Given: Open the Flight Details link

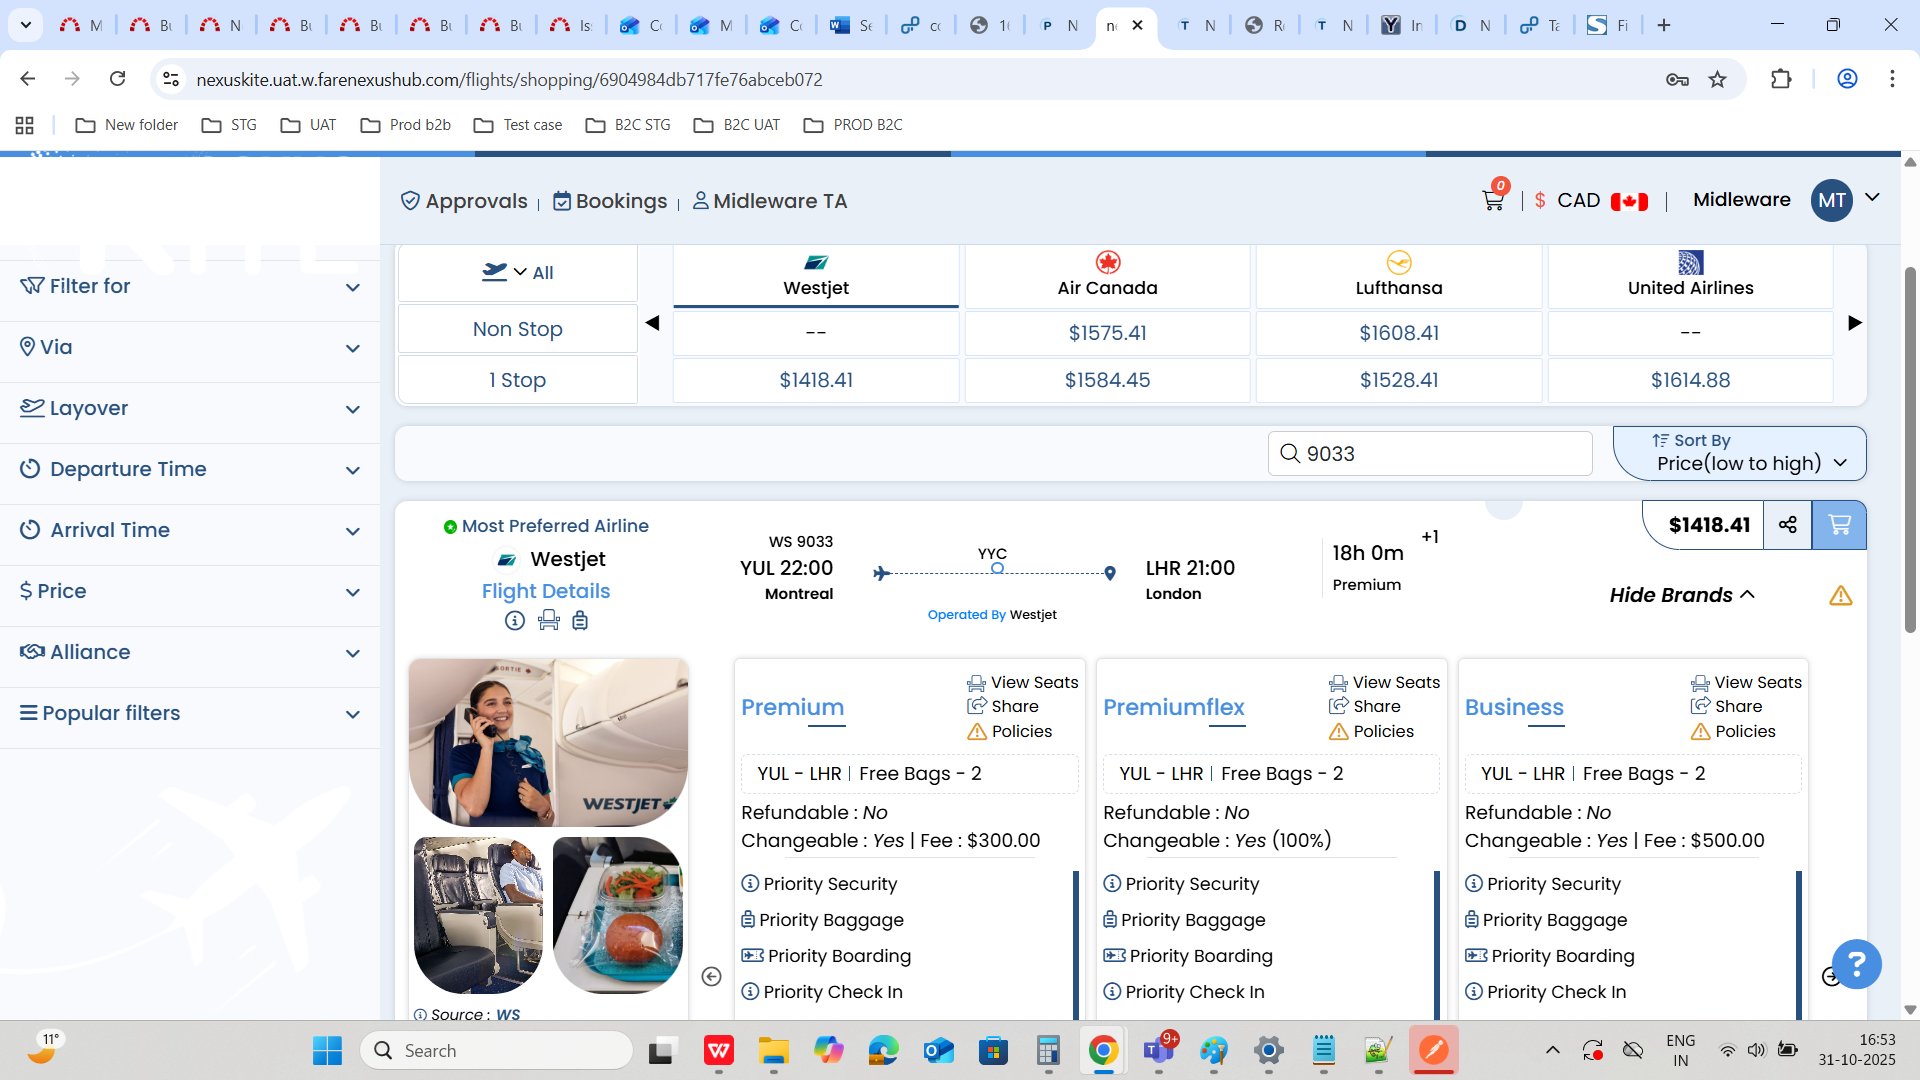Looking at the screenshot, I should pos(546,591).
